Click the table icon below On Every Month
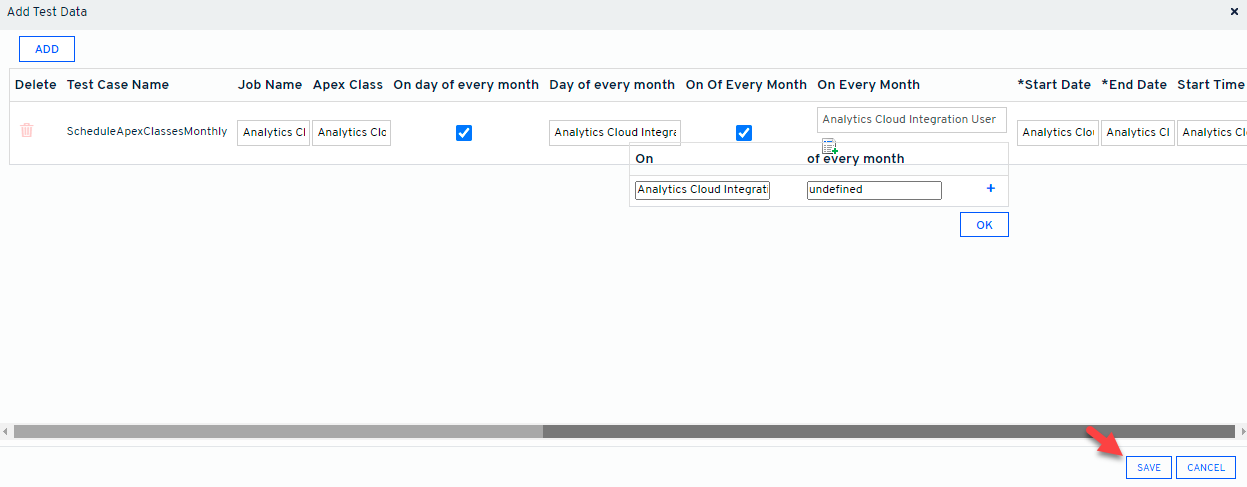Image resolution: width=1247 pixels, height=487 pixels. coord(829,146)
